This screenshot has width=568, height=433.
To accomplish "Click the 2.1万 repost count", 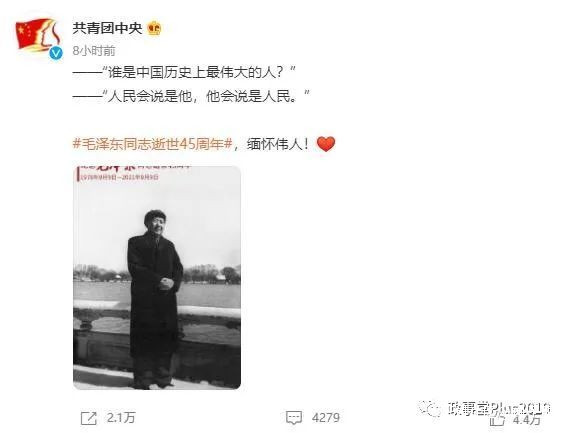I will click(x=121, y=418).
